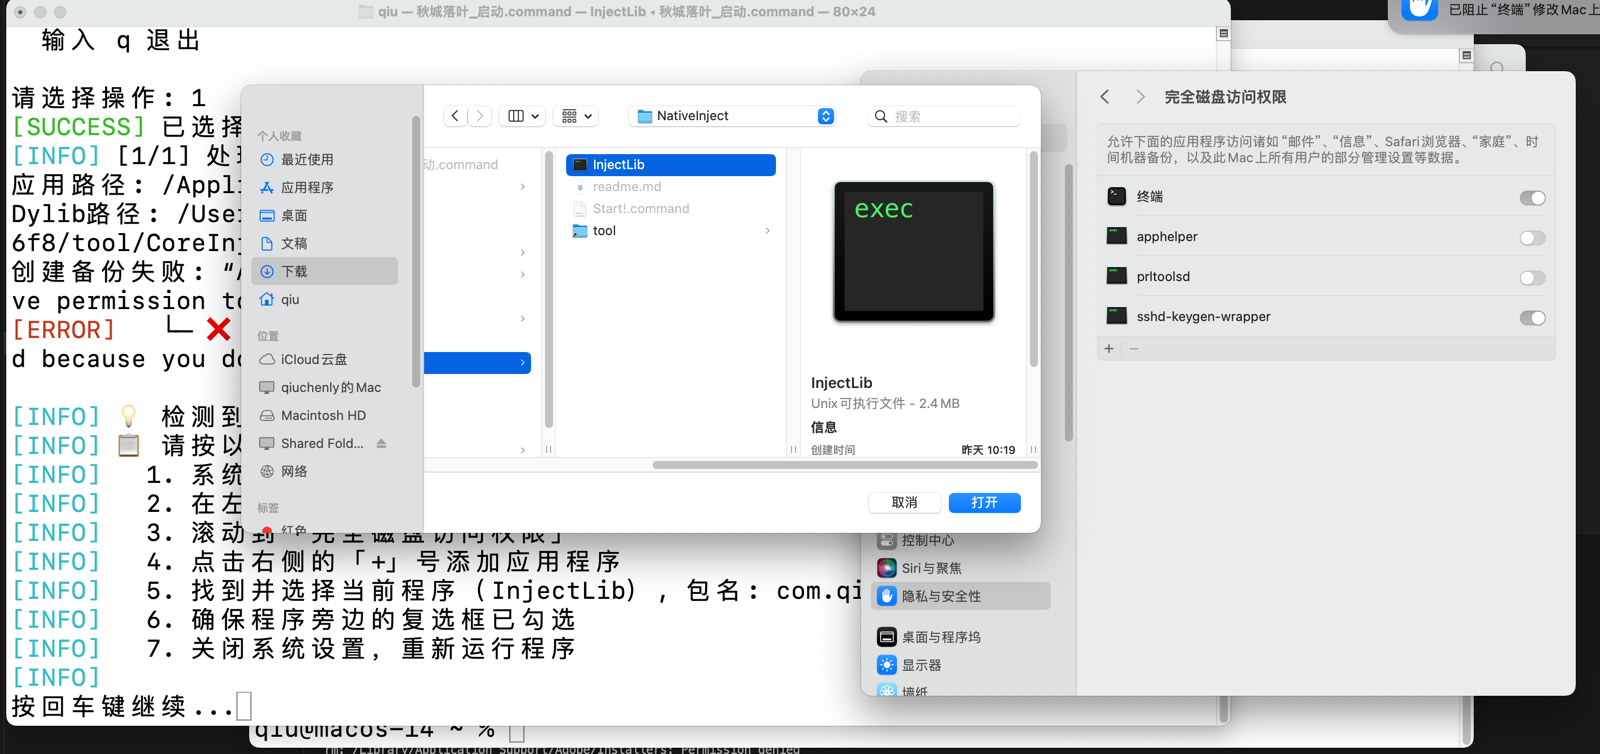Screen dimensions: 1600x754
Task: Open the column view mode dropdown
Action: (x=524, y=116)
